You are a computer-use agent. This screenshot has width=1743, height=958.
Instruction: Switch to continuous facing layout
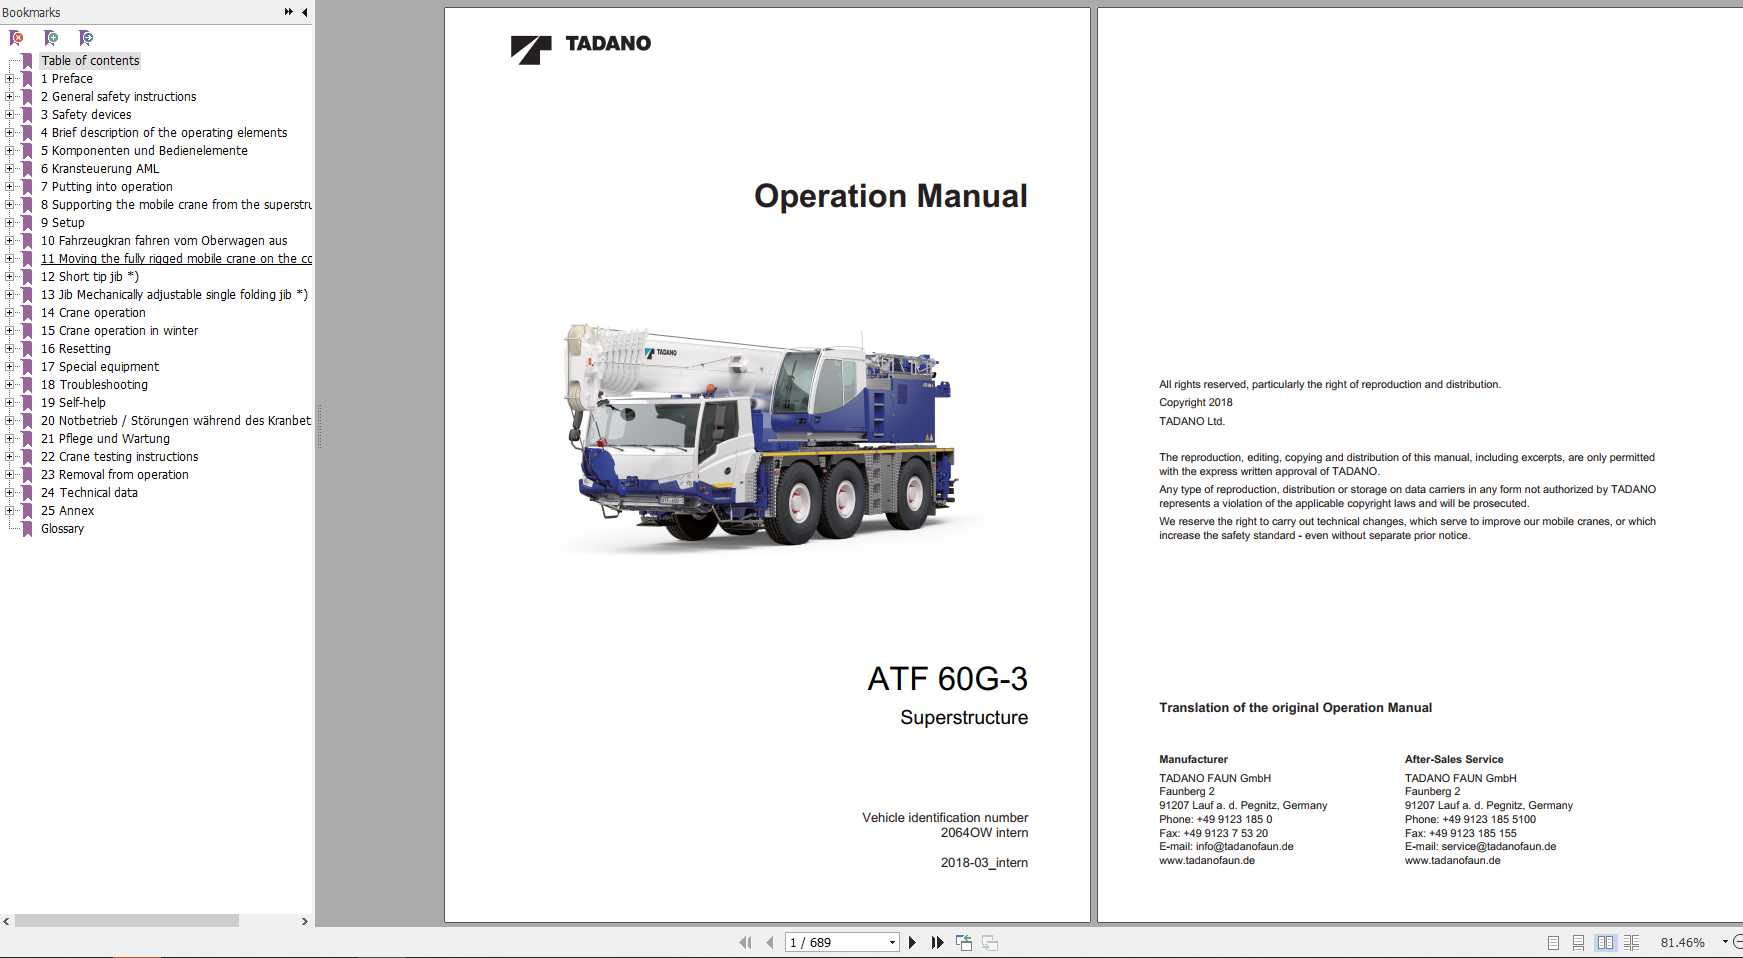[1631, 942]
